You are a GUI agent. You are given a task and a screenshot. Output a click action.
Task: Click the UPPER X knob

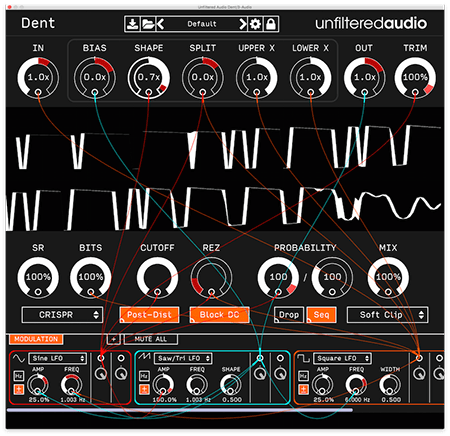[x=257, y=77]
